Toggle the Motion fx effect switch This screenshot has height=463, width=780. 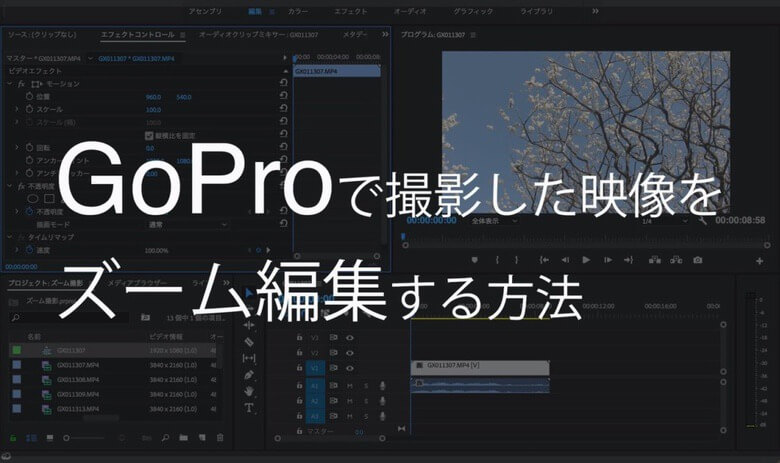tap(21, 84)
